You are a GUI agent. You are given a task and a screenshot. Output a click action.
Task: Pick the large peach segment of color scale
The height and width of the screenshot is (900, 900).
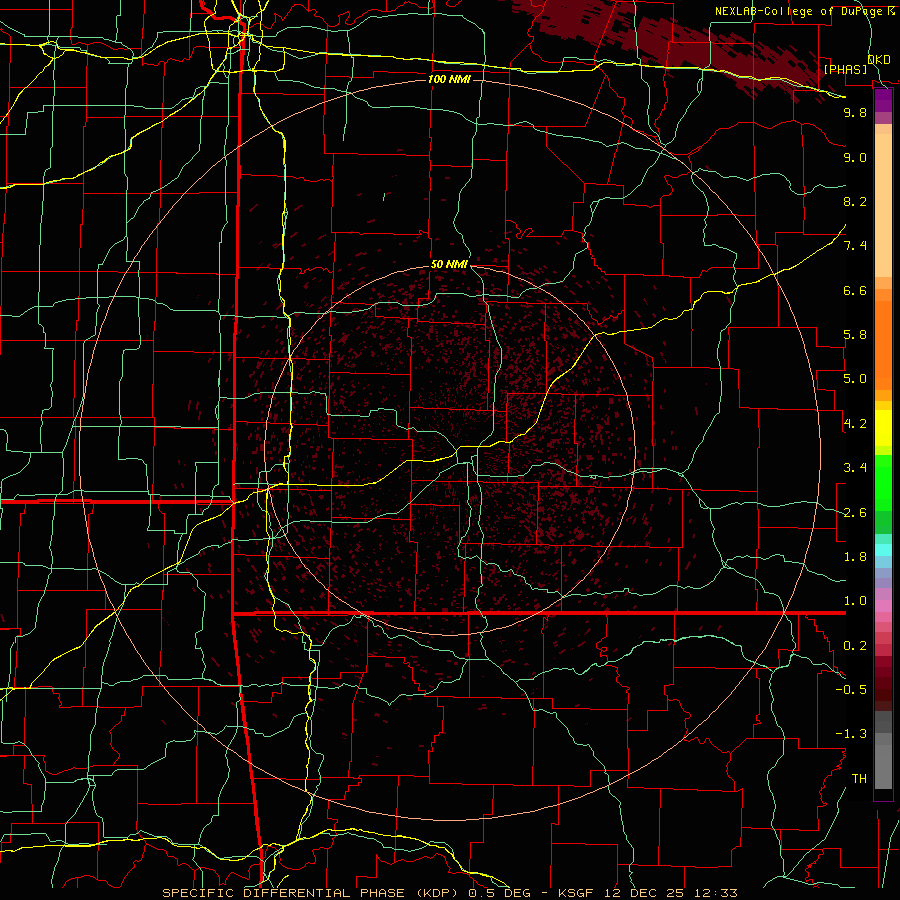click(x=883, y=205)
